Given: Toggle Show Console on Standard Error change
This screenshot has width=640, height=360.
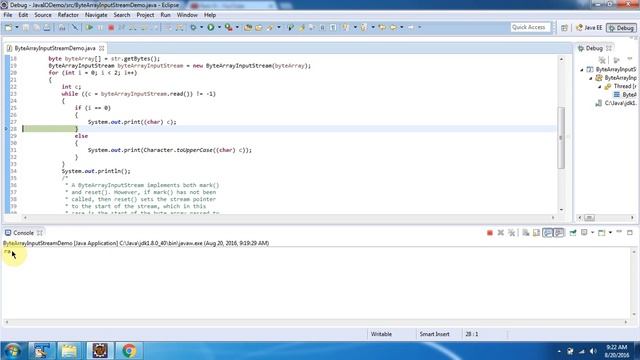Looking at the screenshot, I should coord(559,233).
